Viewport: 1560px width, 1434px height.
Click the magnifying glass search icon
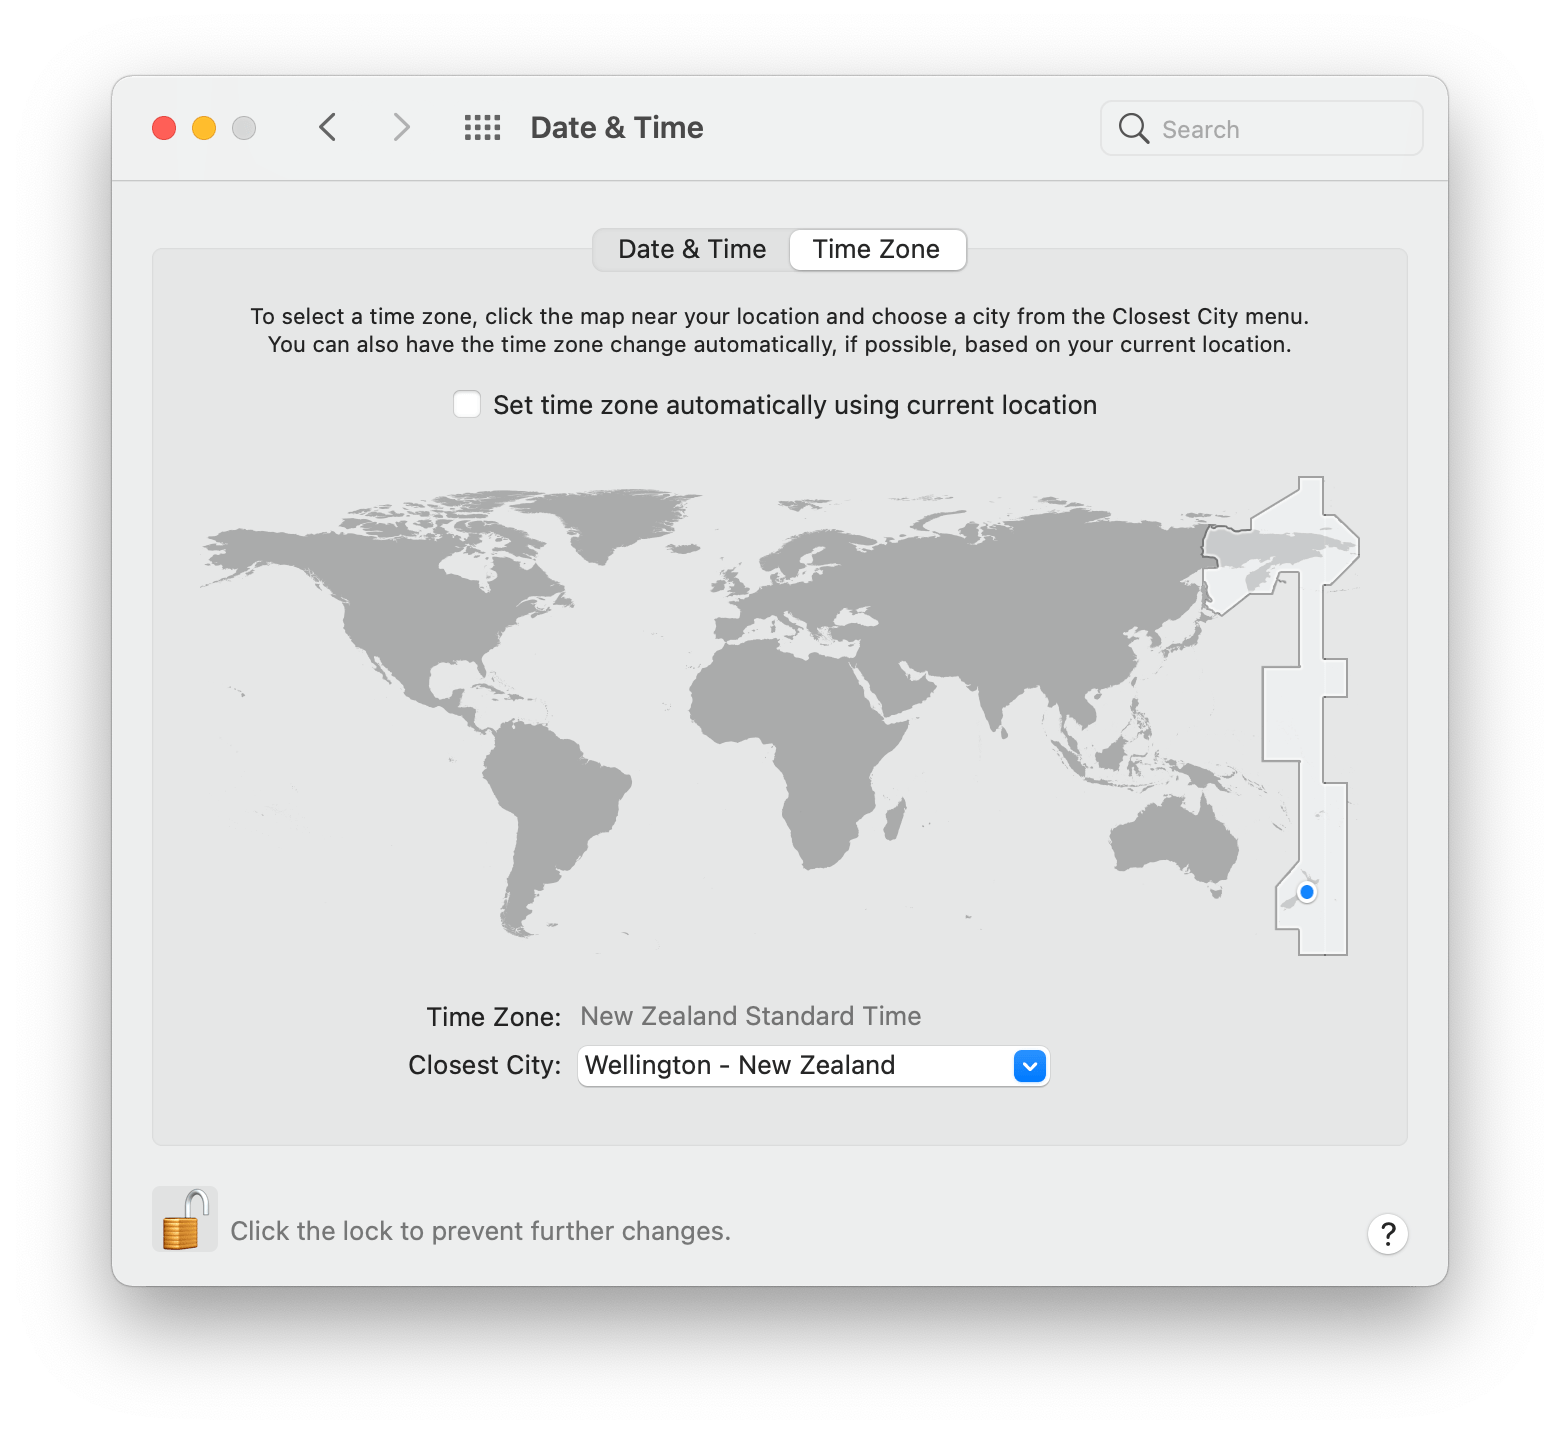(1133, 128)
